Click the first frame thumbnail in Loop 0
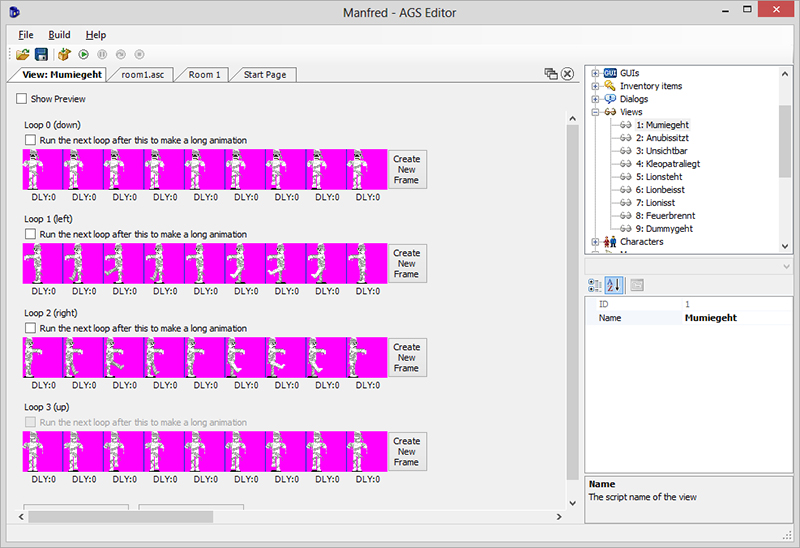Screen dimensions: 800x548 [x=42, y=170]
